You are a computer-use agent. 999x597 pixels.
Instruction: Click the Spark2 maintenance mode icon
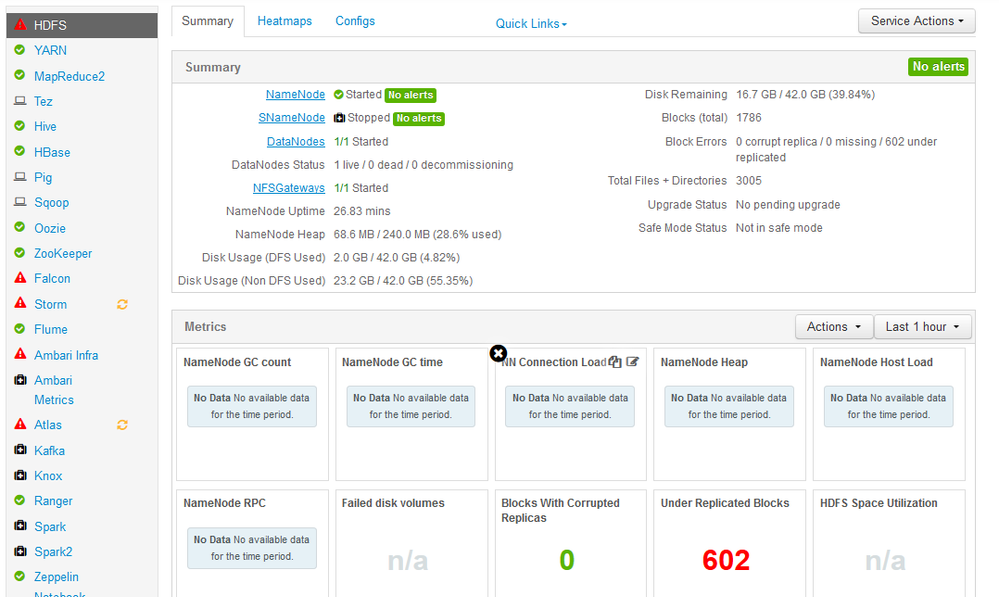[x=20, y=551]
